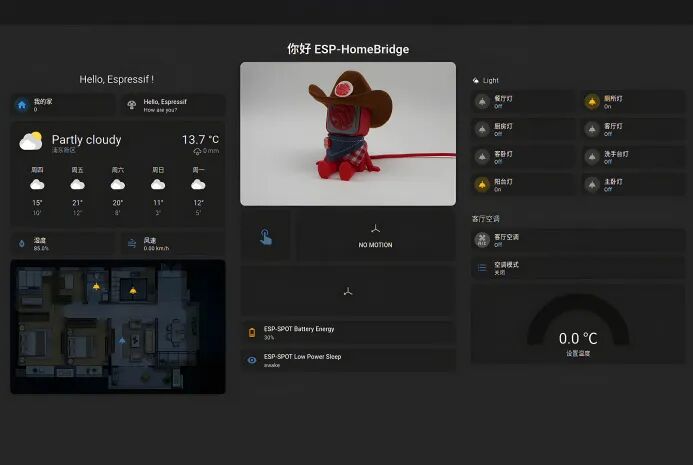The image size is (693, 465).
Task: Toggle the 餐厅灯 light
Action: [482, 102]
